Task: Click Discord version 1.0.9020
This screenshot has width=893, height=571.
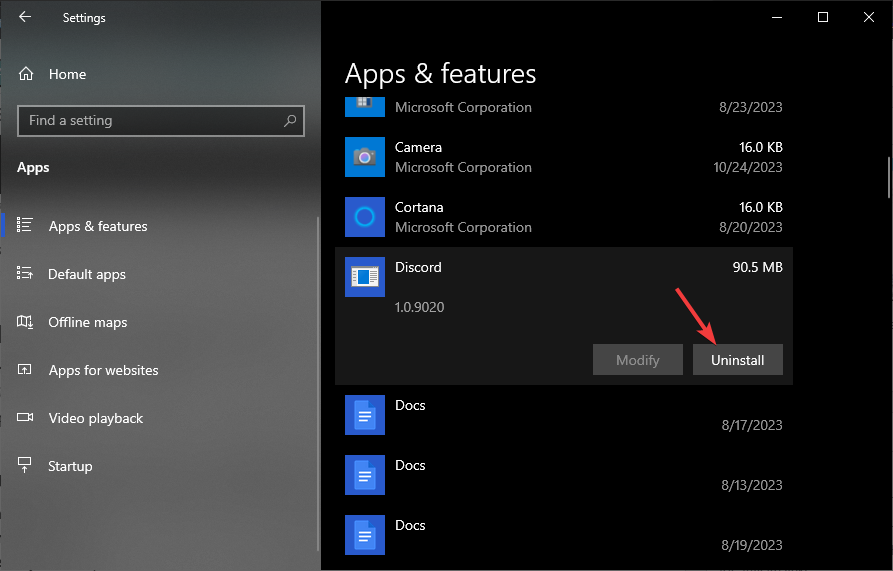Action: pos(420,307)
